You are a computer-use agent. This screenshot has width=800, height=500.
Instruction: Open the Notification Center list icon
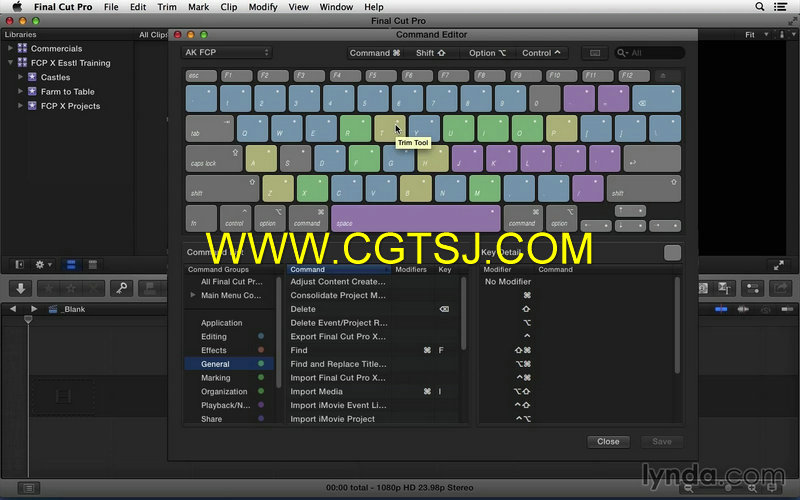[781, 7]
